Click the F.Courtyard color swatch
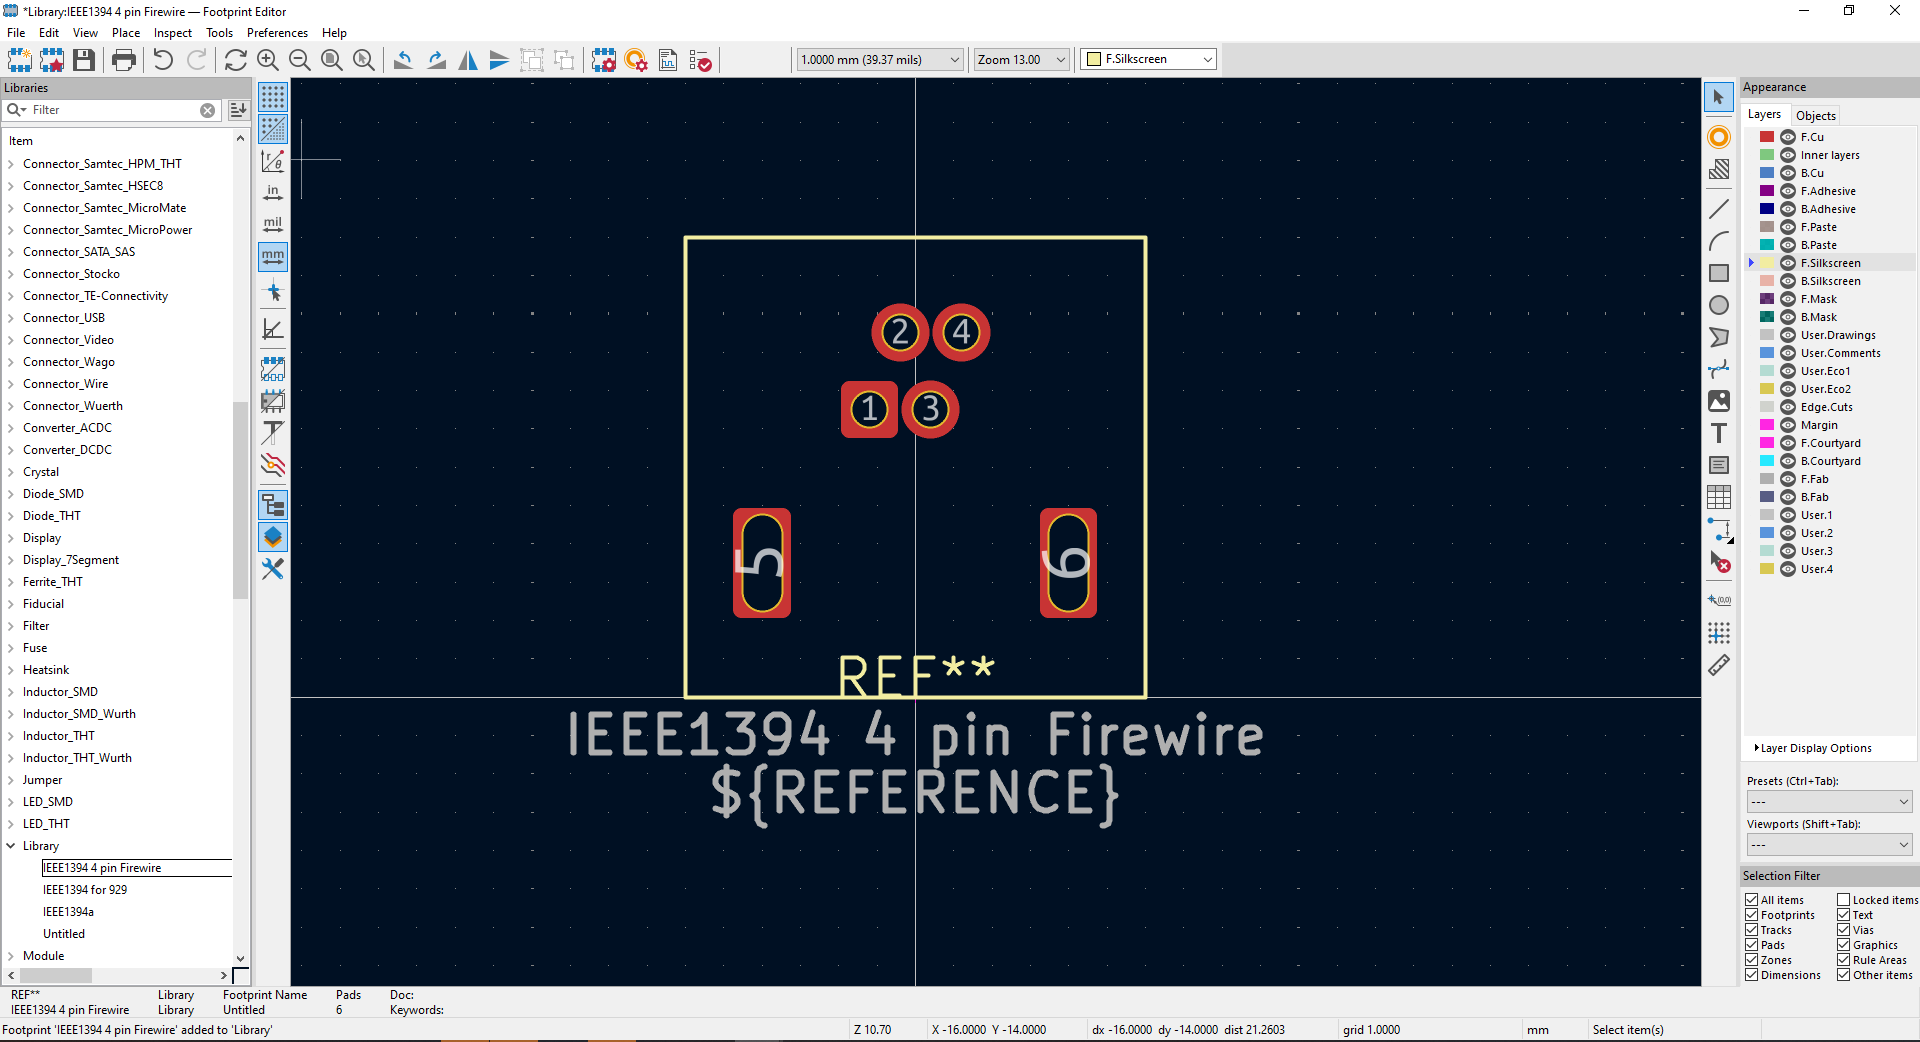1920x1042 pixels. coord(1767,443)
